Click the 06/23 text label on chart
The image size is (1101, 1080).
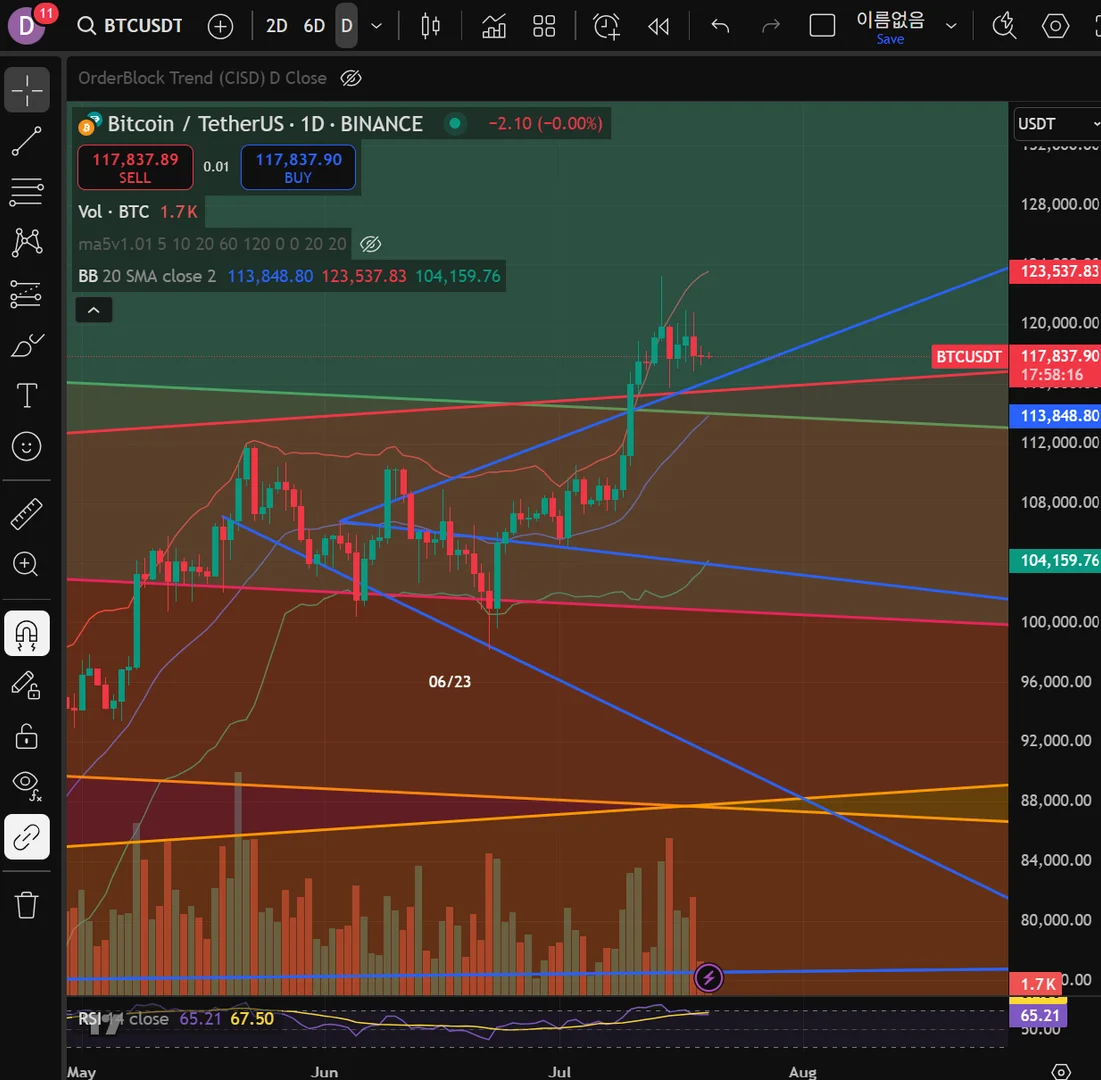pyautogui.click(x=450, y=682)
